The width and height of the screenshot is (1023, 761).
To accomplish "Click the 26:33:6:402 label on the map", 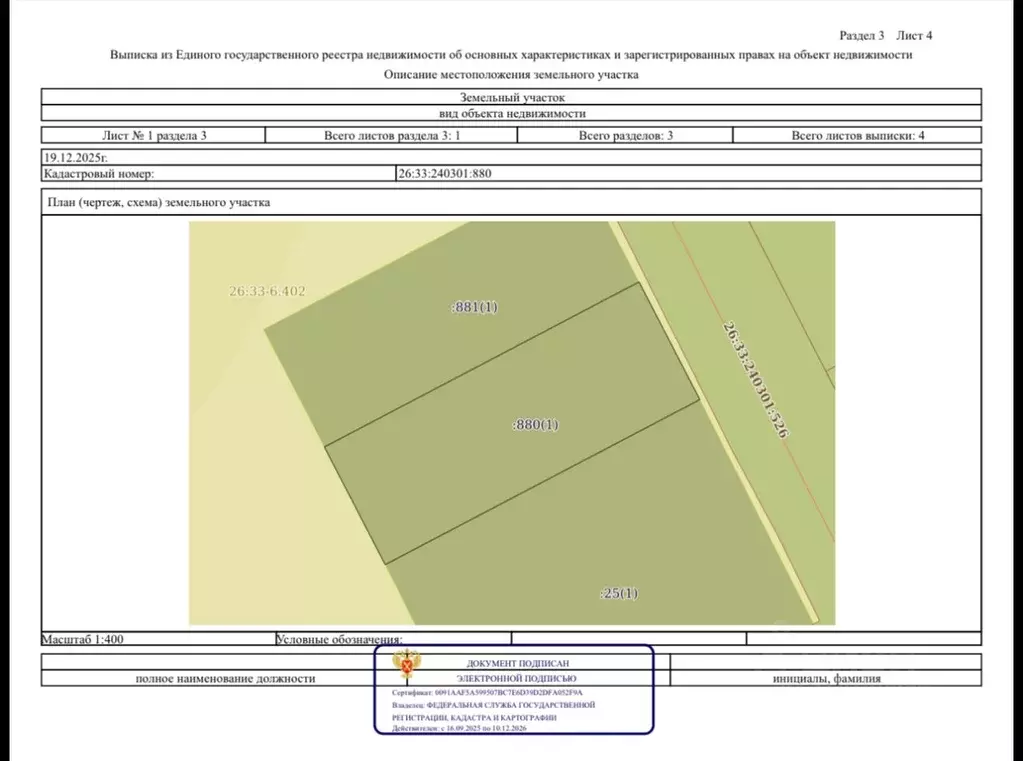I will click(267, 292).
